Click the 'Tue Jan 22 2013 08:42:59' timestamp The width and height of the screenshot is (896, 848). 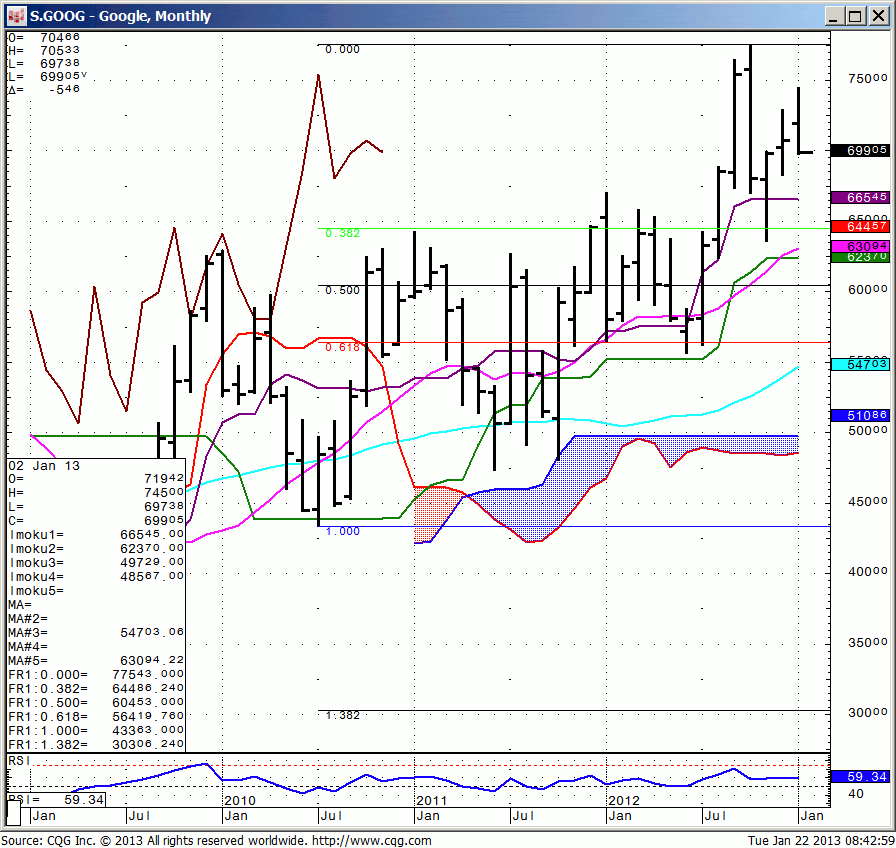coord(821,841)
